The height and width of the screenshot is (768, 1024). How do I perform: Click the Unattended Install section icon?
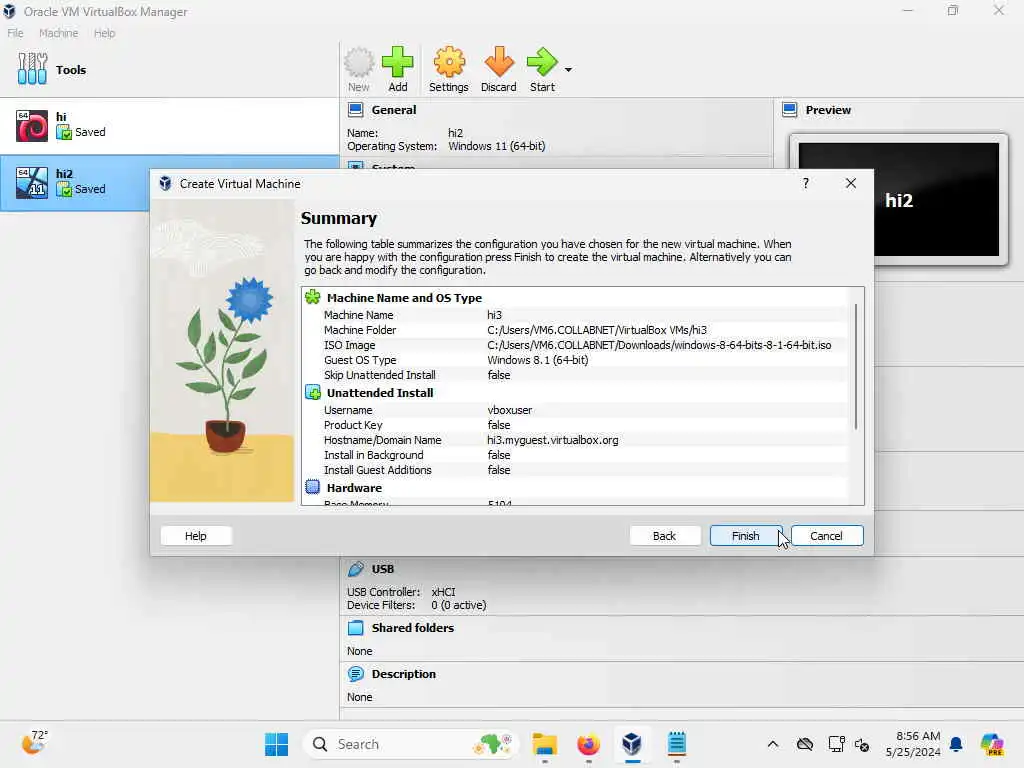(313, 392)
